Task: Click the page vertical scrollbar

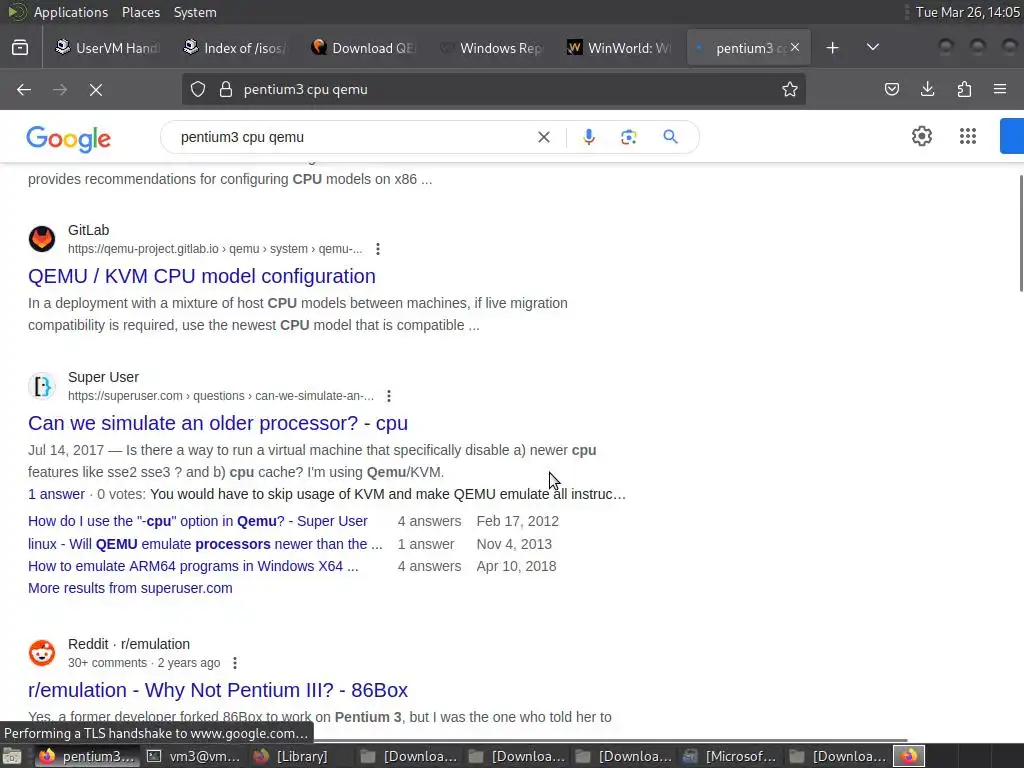Action: (1020, 234)
